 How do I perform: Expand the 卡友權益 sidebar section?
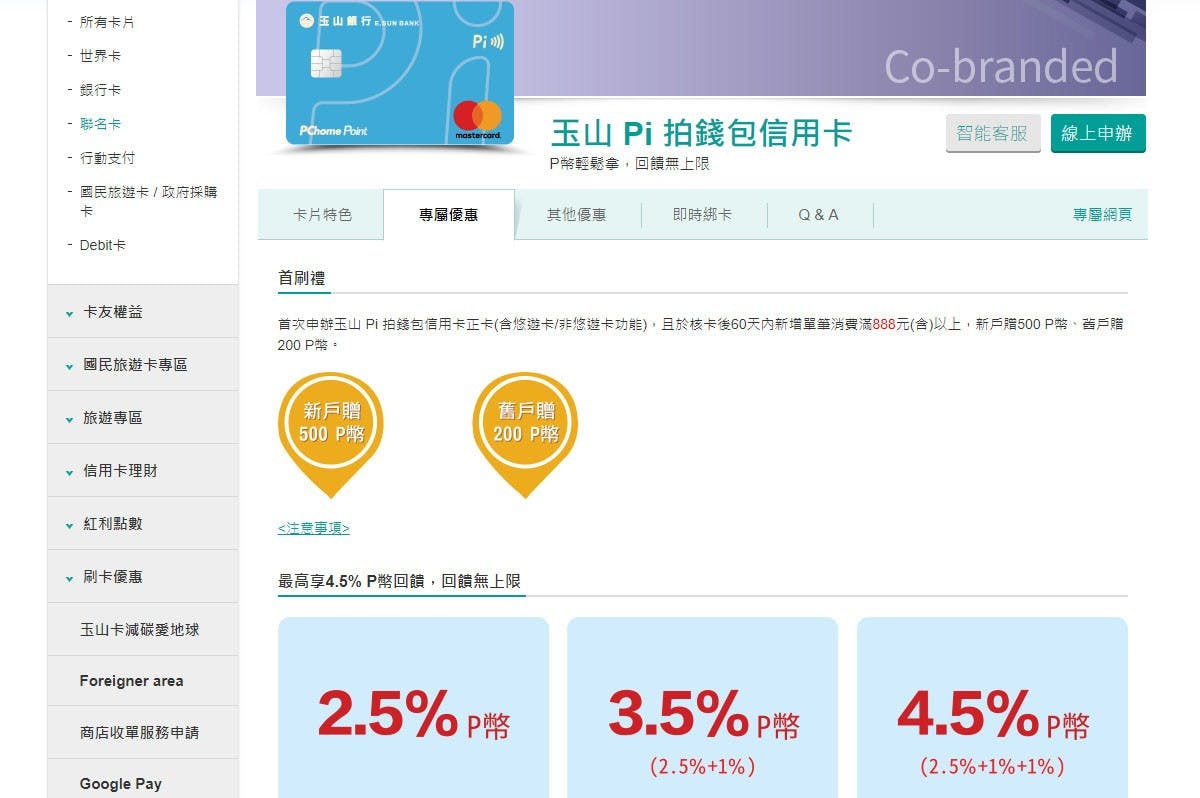143,312
